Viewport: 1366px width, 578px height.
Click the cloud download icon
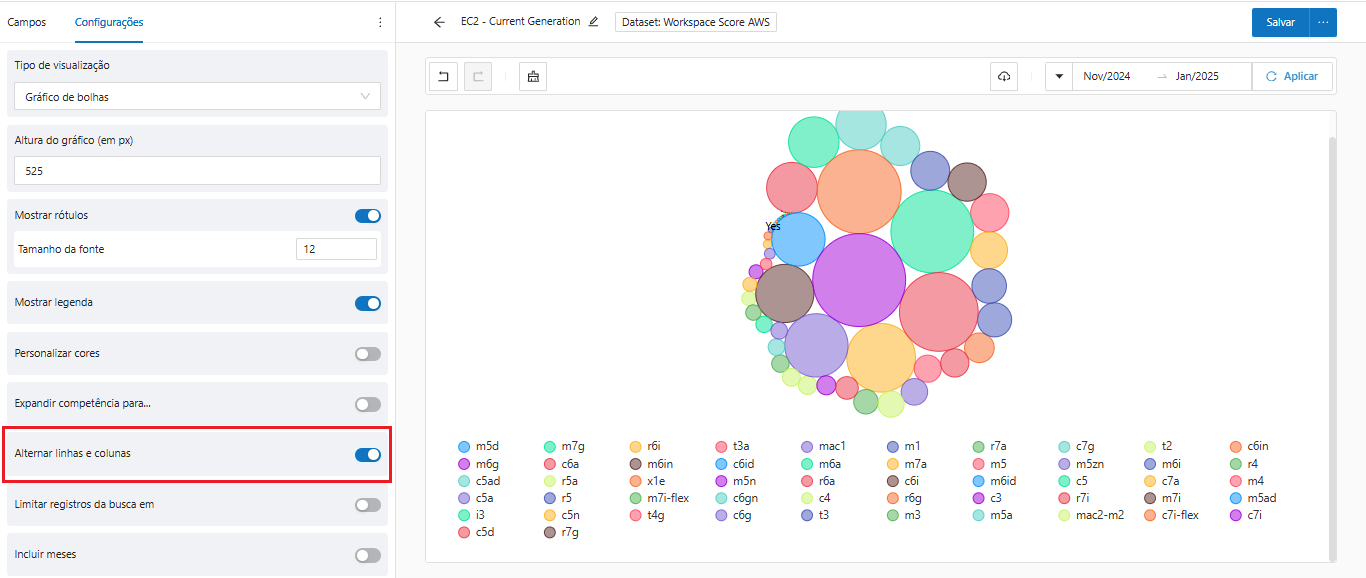tap(1004, 77)
